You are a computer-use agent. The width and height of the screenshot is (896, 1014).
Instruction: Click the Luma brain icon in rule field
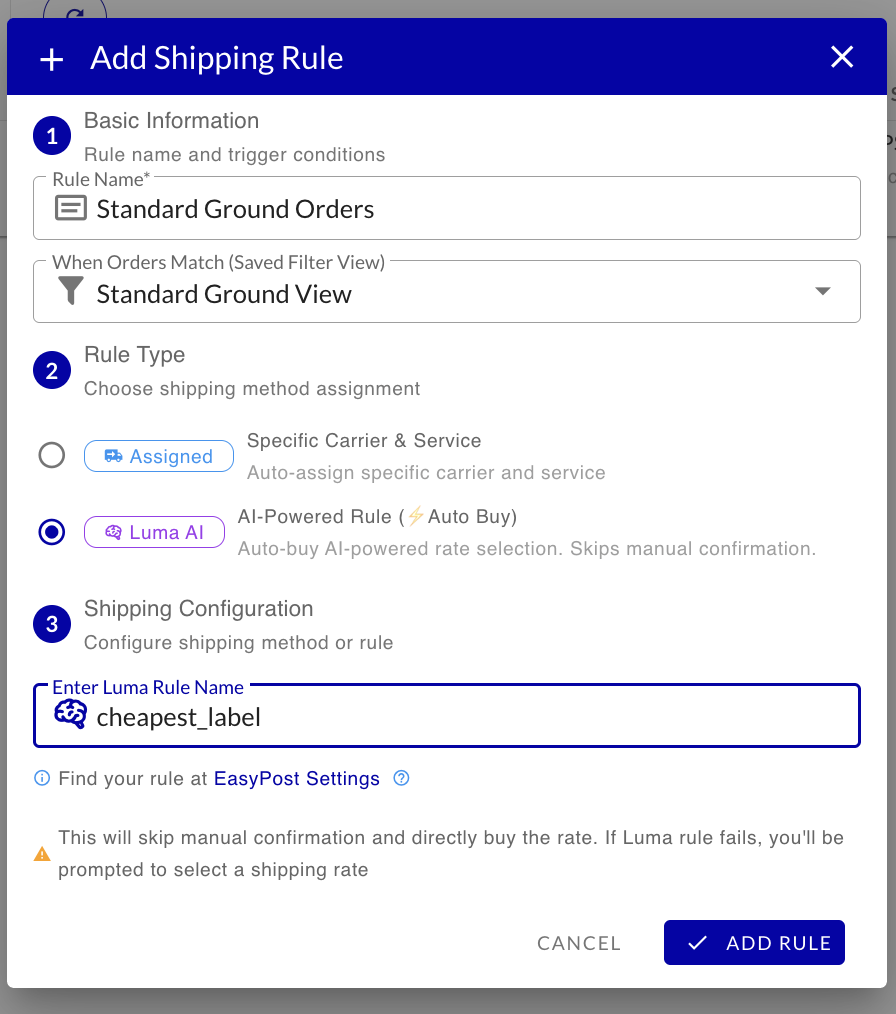70,715
